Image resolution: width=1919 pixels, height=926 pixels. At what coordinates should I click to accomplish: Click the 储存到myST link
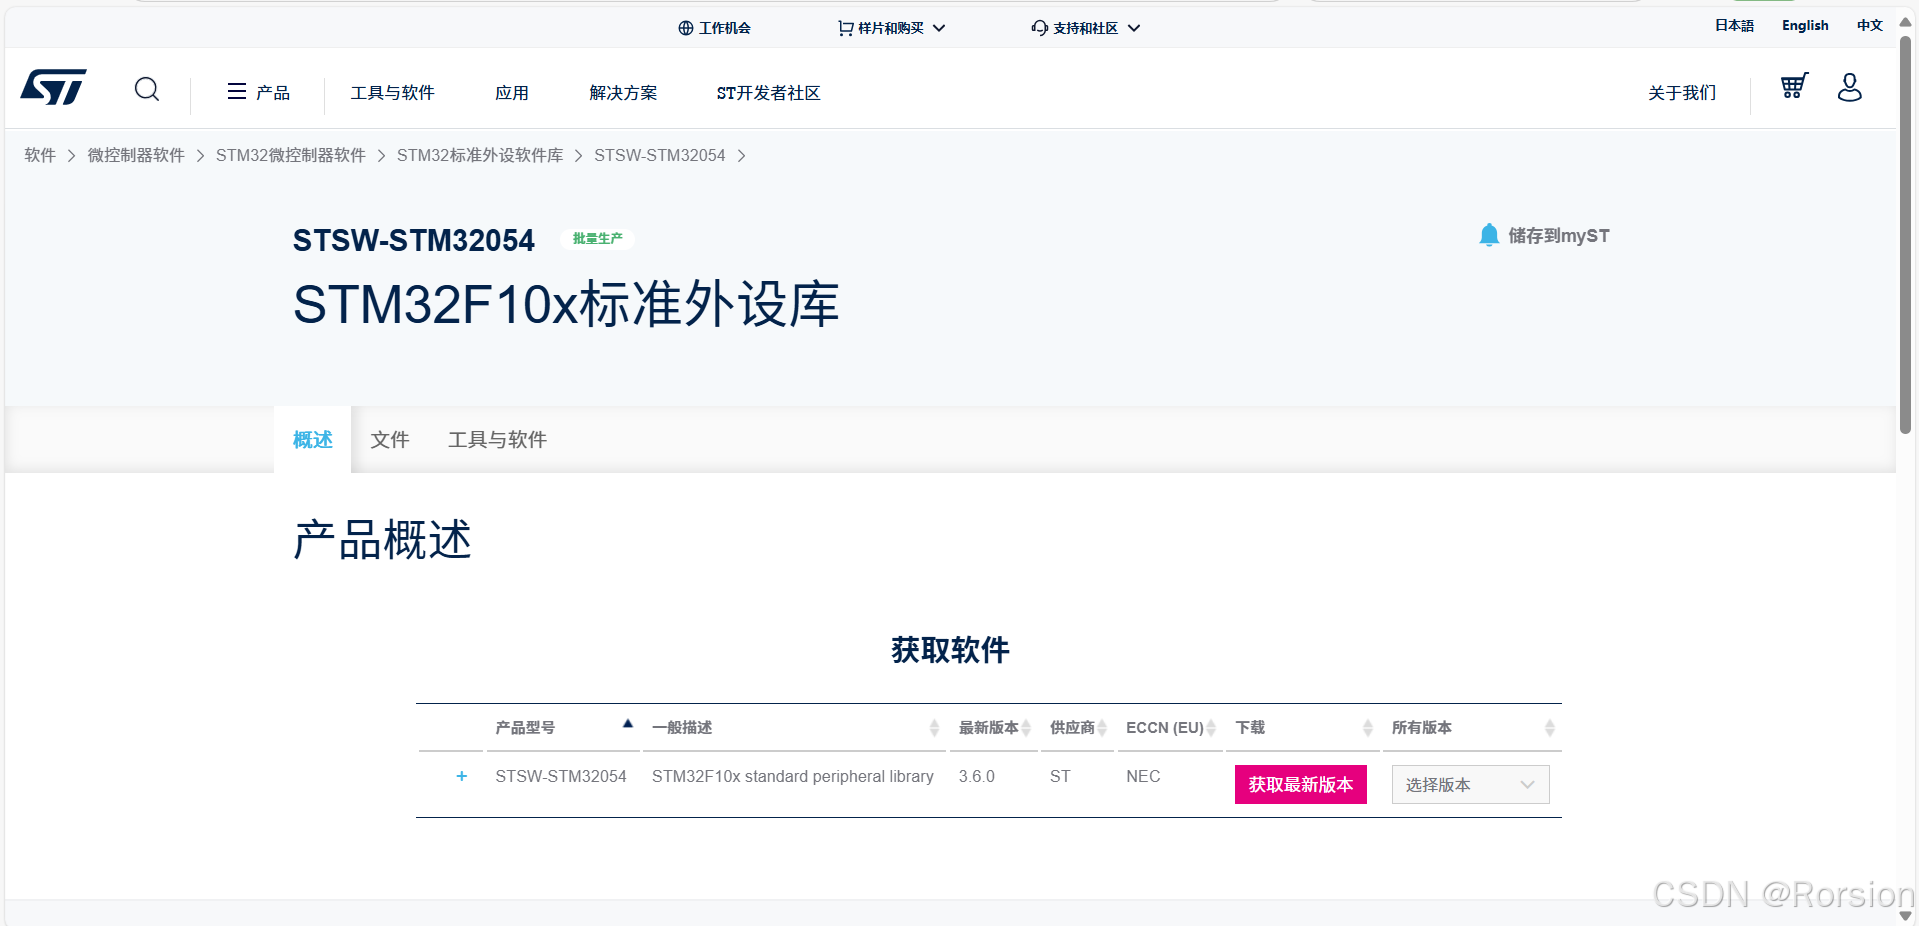tap(1558, 236)
